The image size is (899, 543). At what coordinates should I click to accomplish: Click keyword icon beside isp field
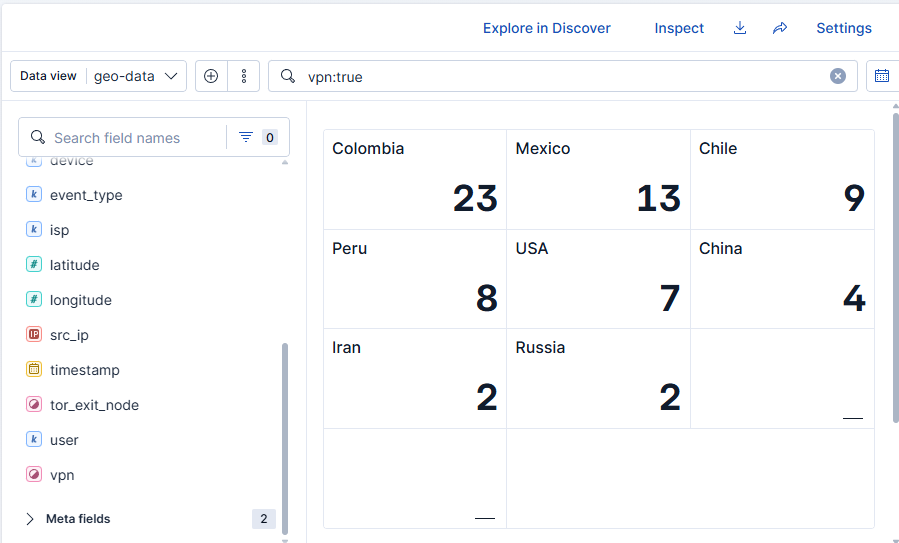point(34,229)
